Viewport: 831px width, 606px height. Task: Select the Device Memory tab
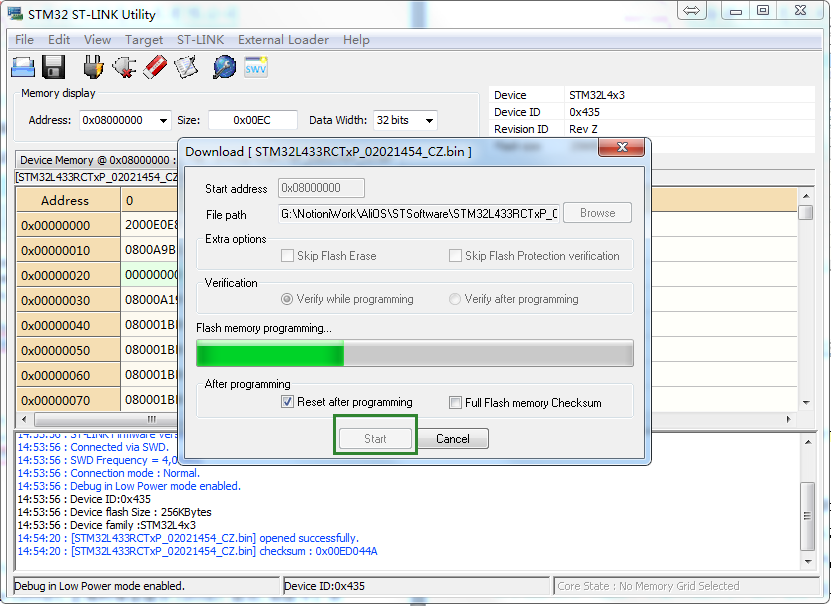click(x=96, y=160)
